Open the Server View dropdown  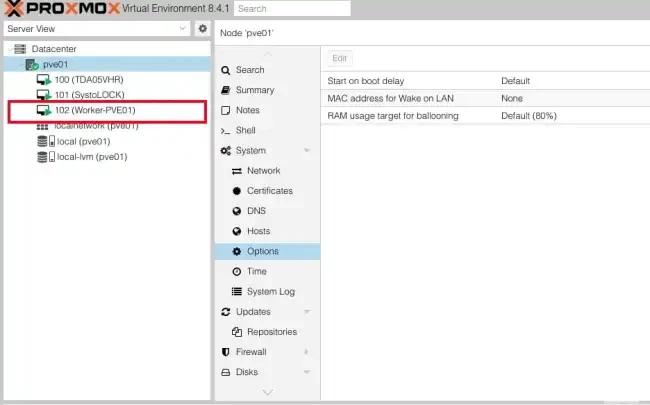[x=182, y=29]
